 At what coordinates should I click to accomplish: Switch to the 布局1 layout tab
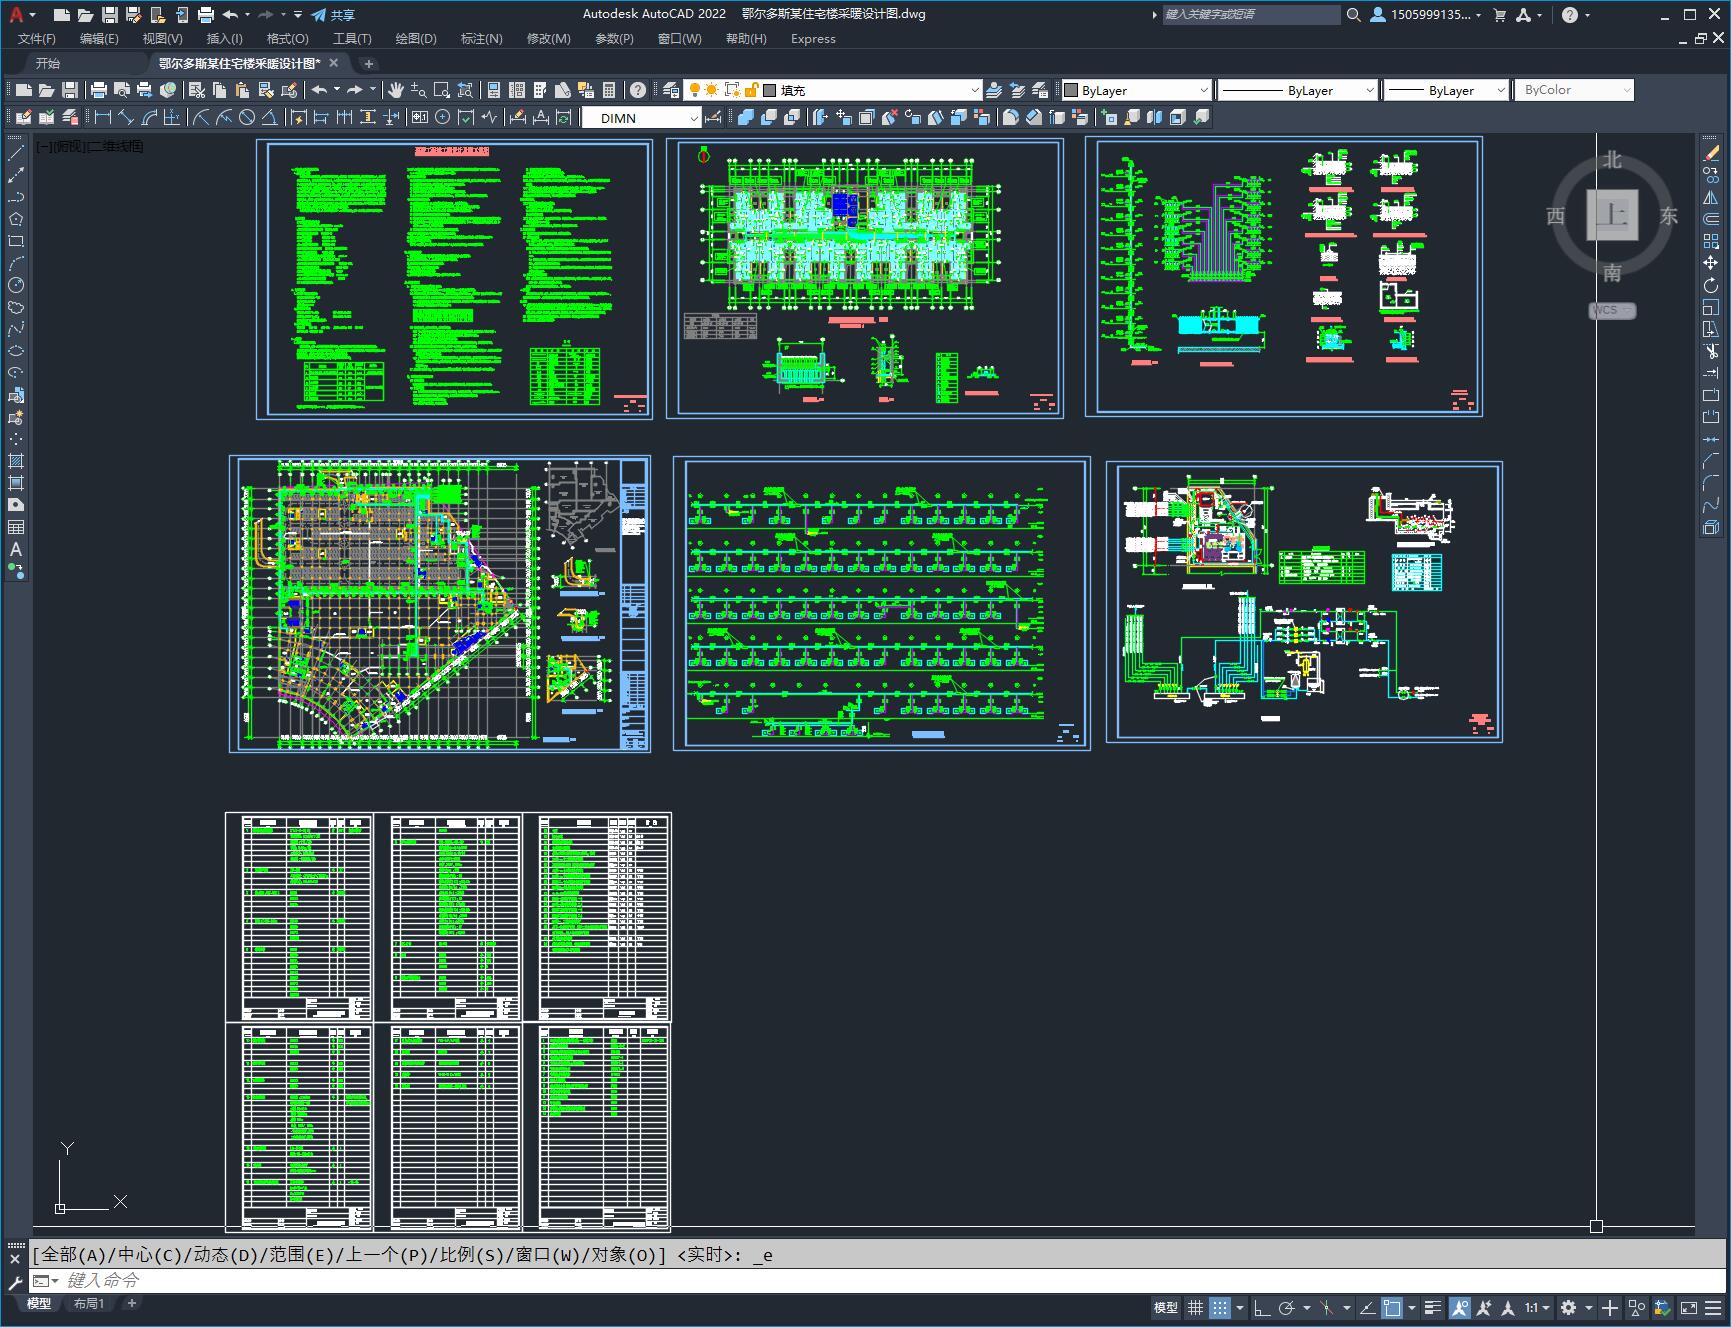[89, 1303]
